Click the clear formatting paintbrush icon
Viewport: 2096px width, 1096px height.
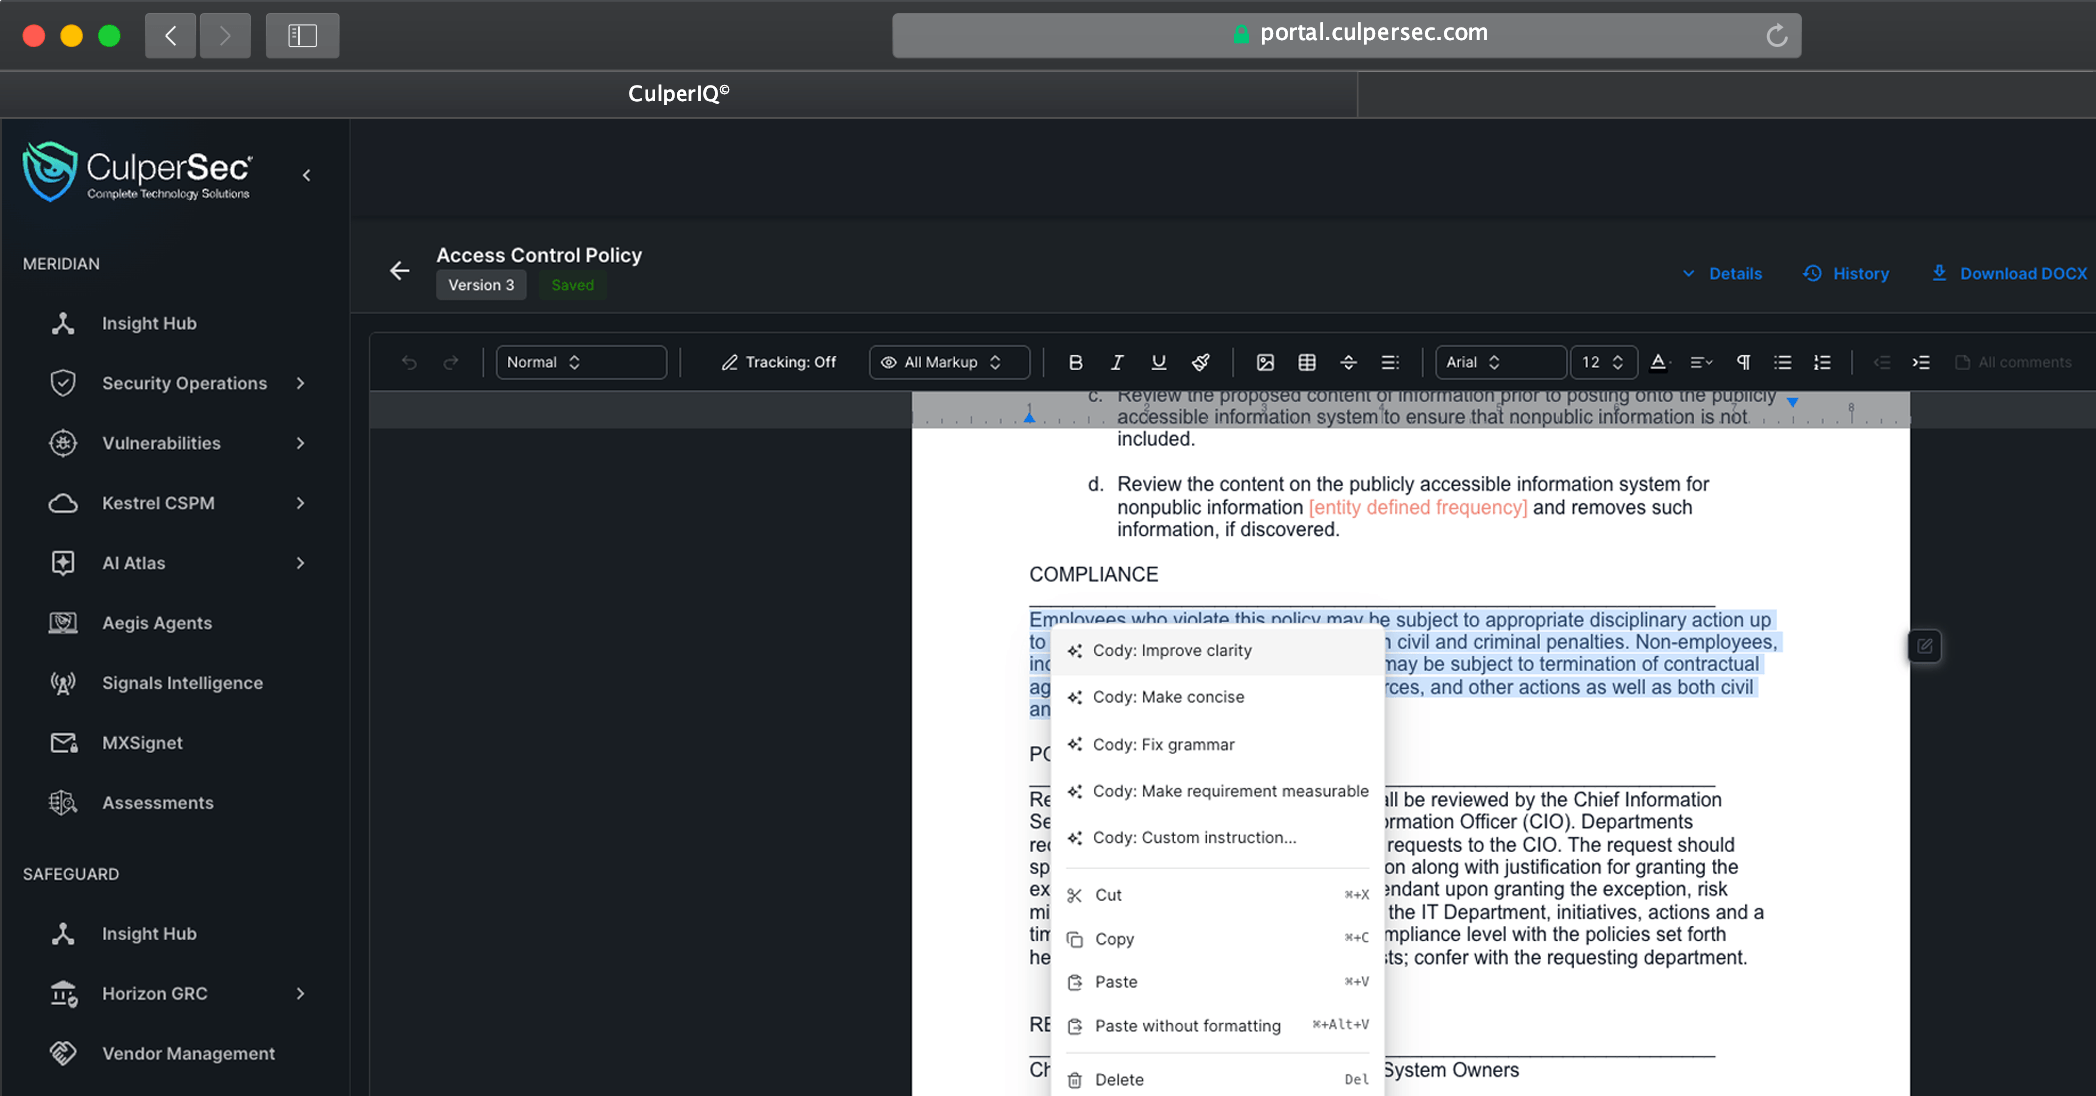point(1201,362)
